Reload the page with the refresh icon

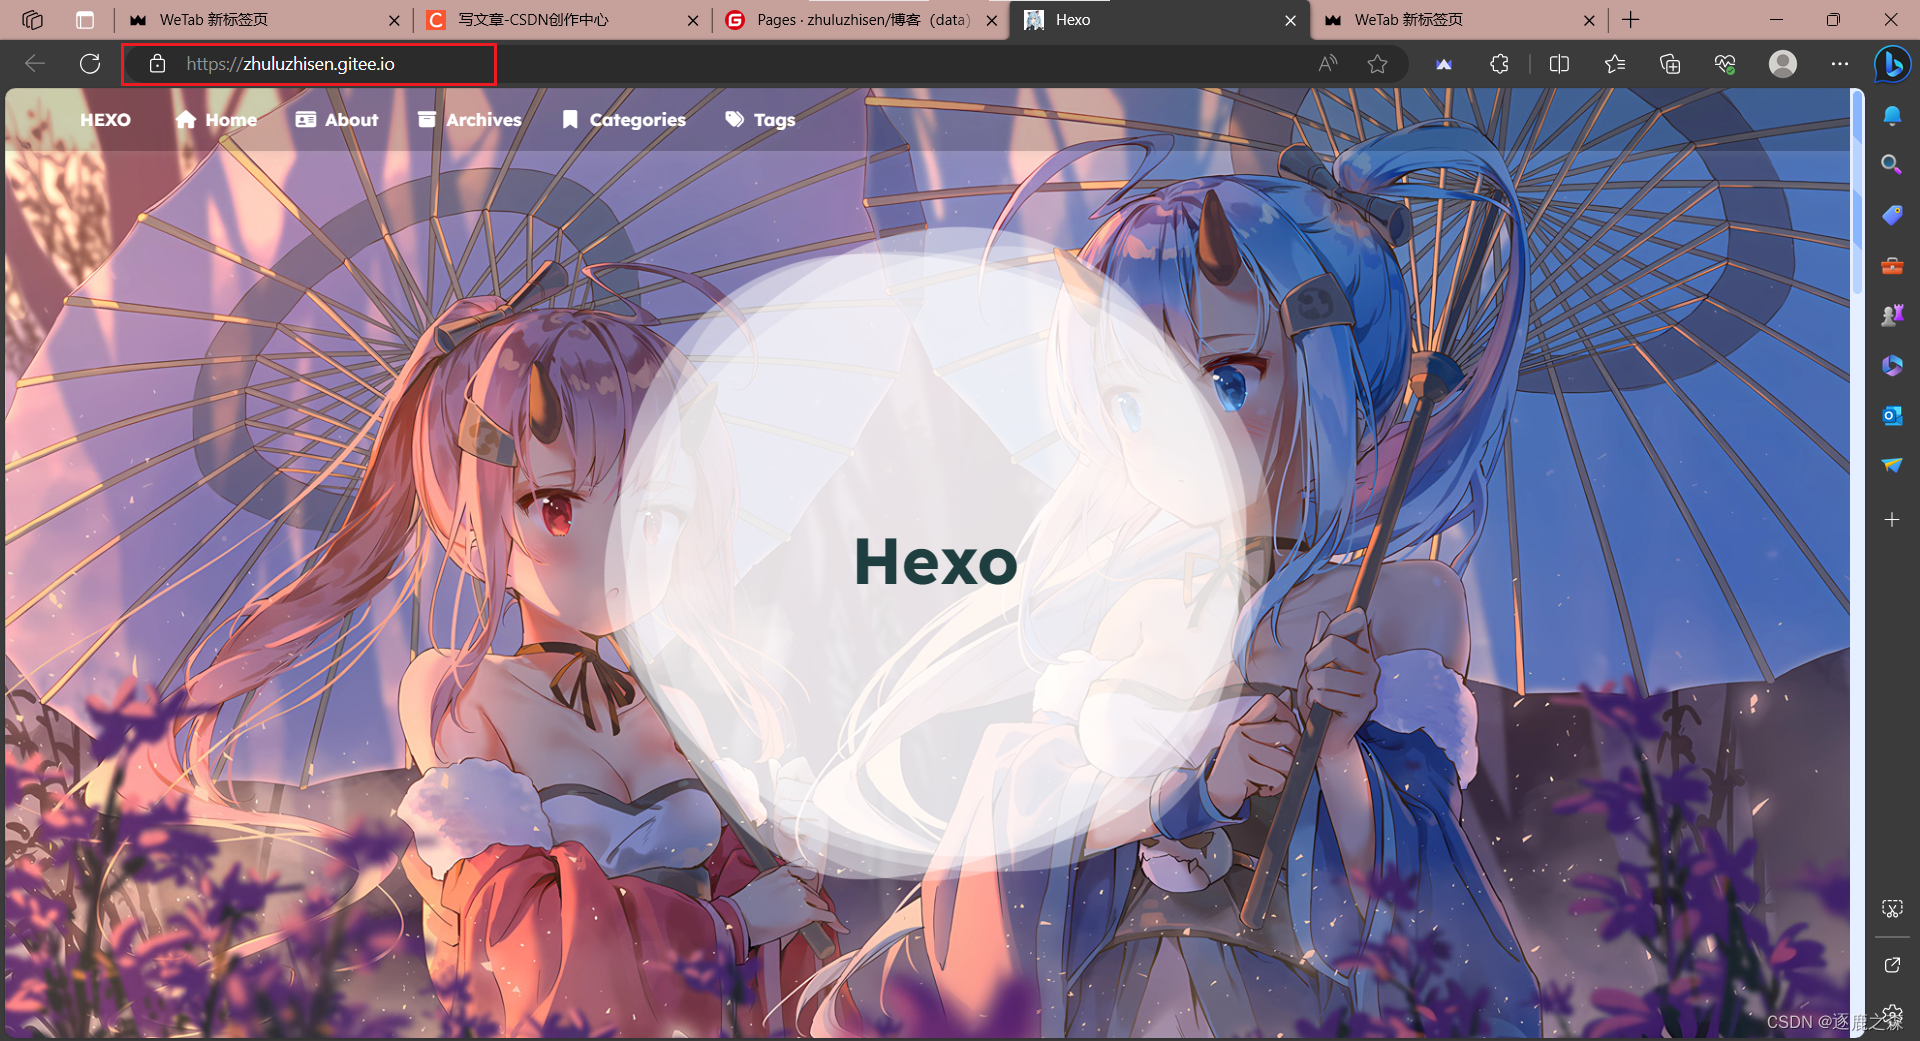point(90,64)
